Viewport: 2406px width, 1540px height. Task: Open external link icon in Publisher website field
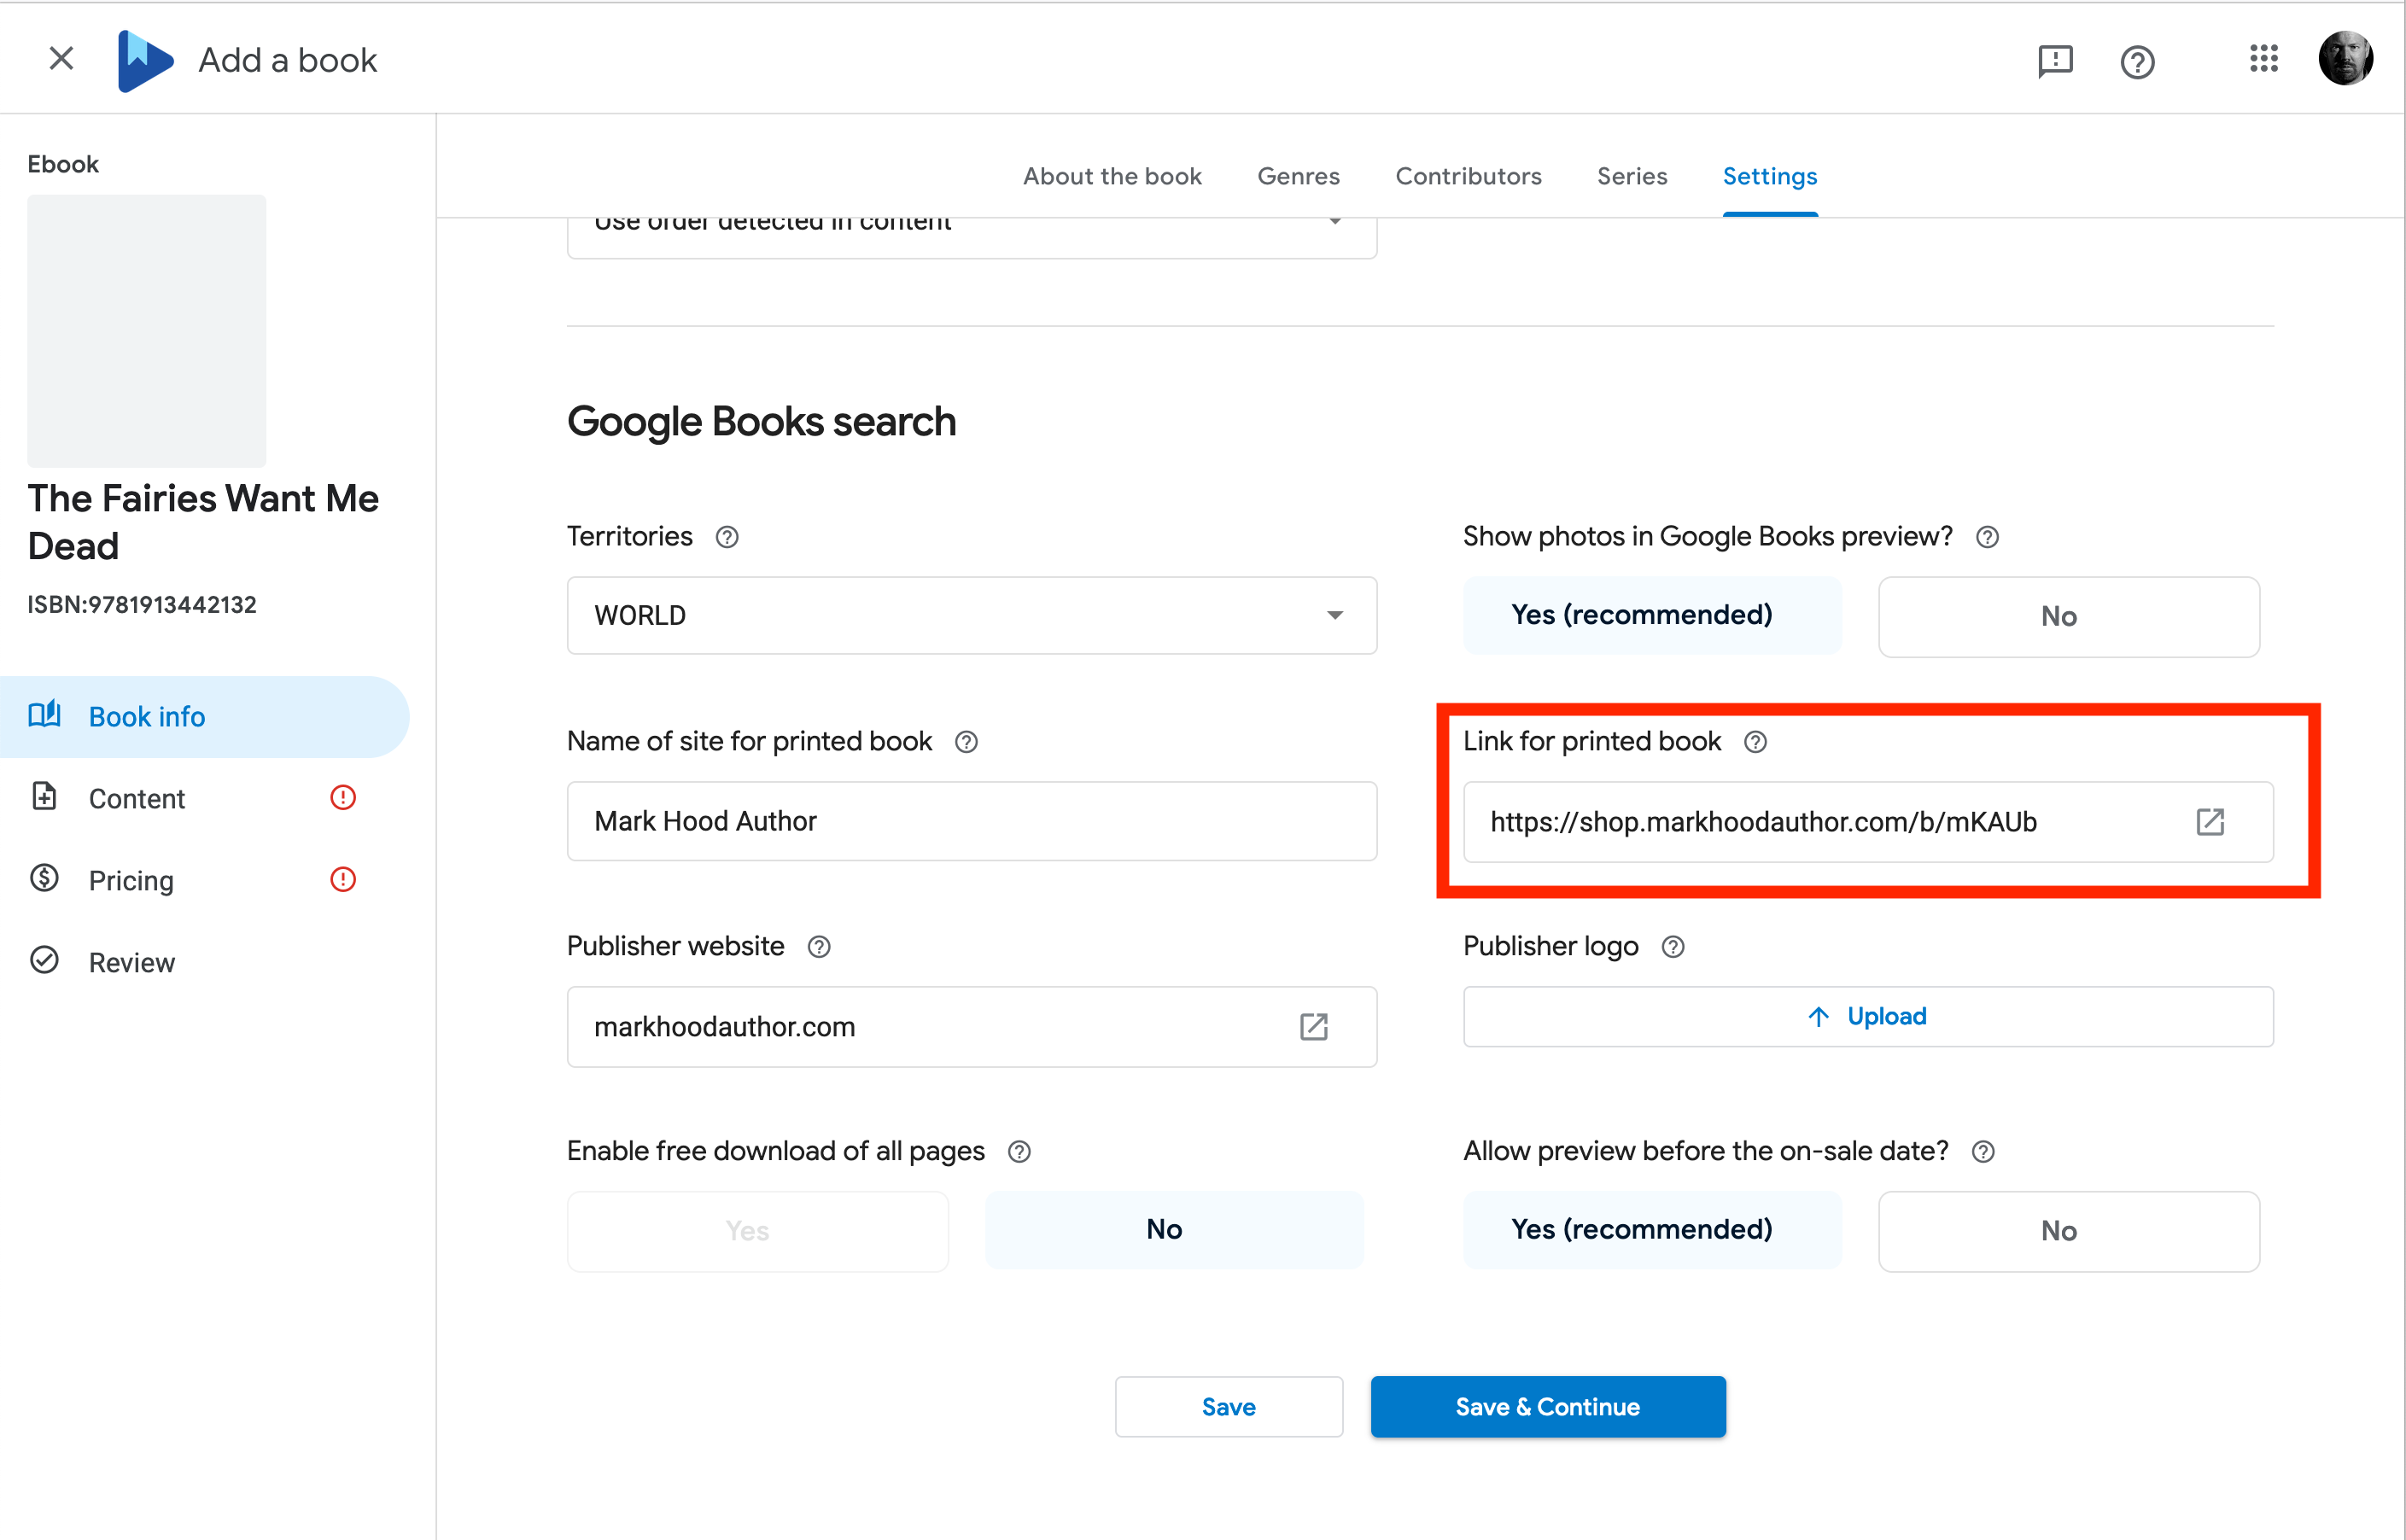[x=1313, y=1027]
